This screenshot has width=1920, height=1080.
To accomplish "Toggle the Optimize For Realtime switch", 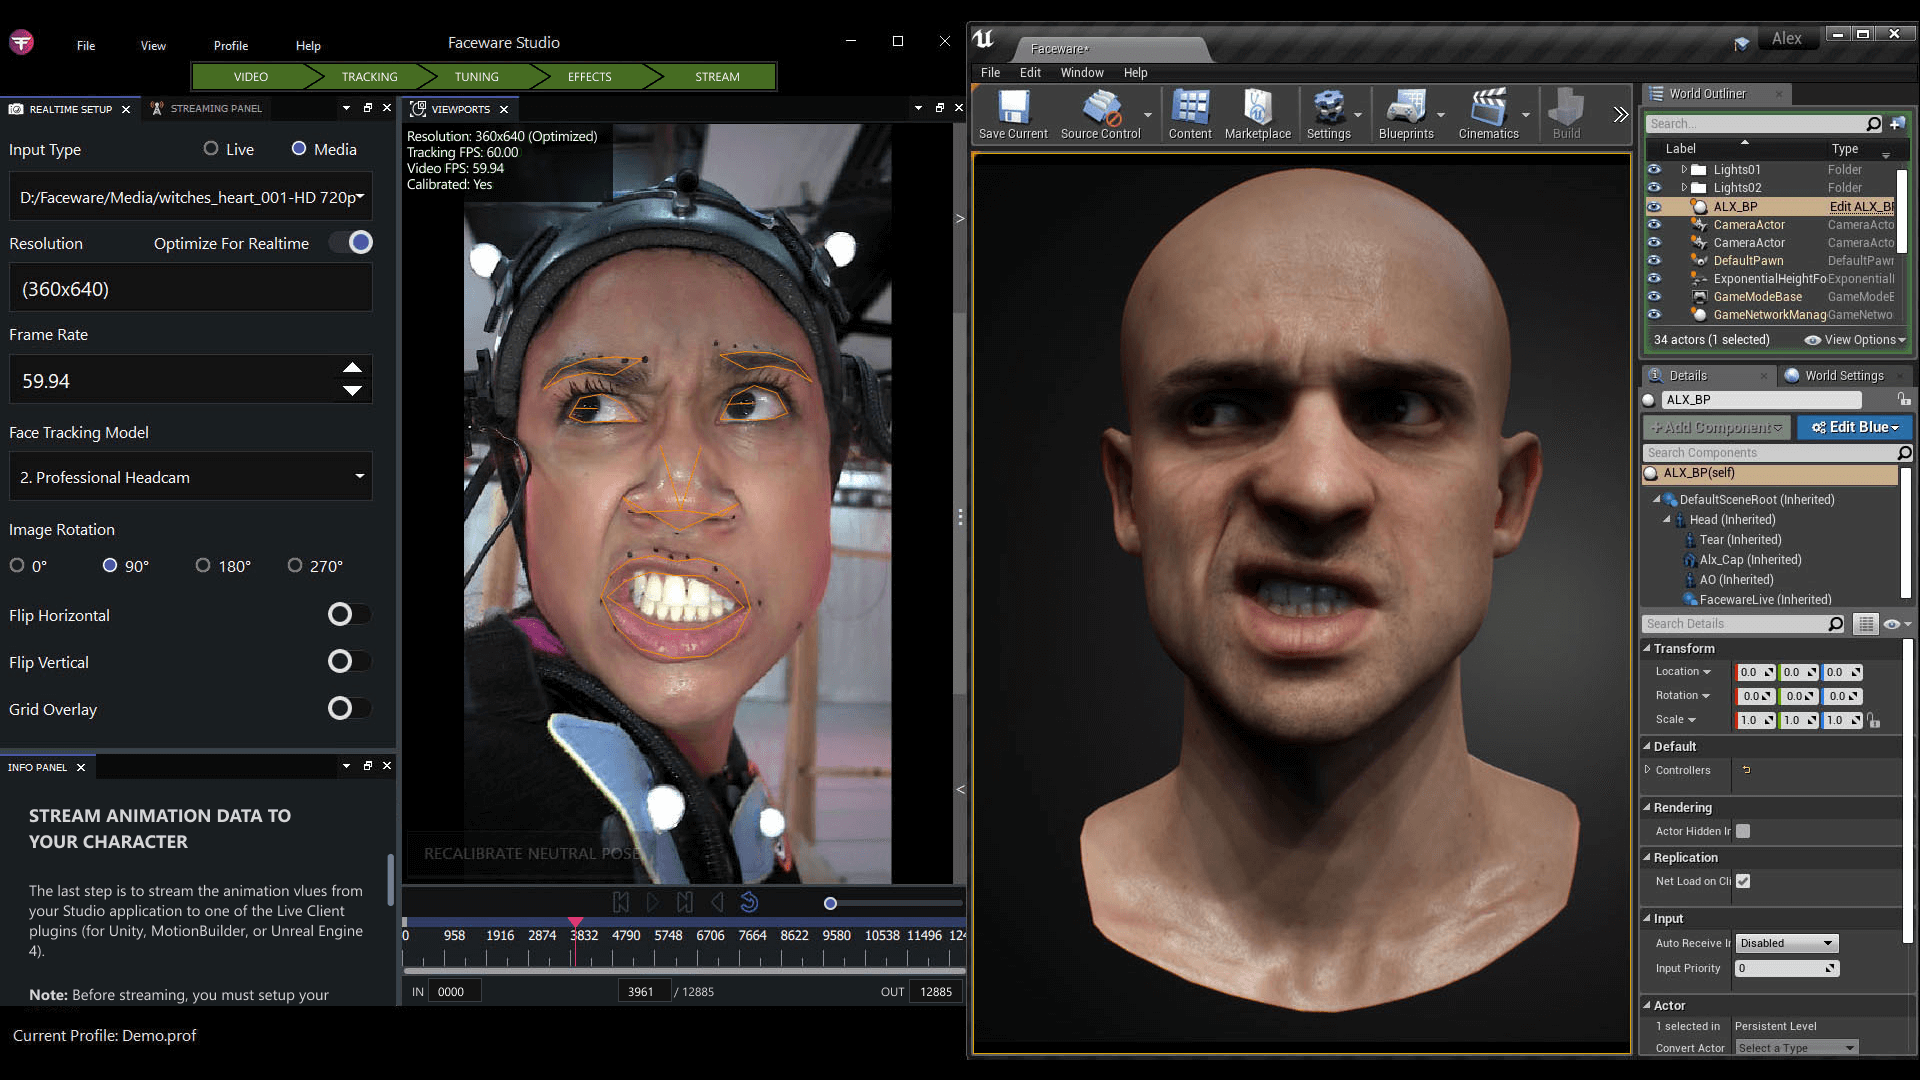I will click(352, 242).
